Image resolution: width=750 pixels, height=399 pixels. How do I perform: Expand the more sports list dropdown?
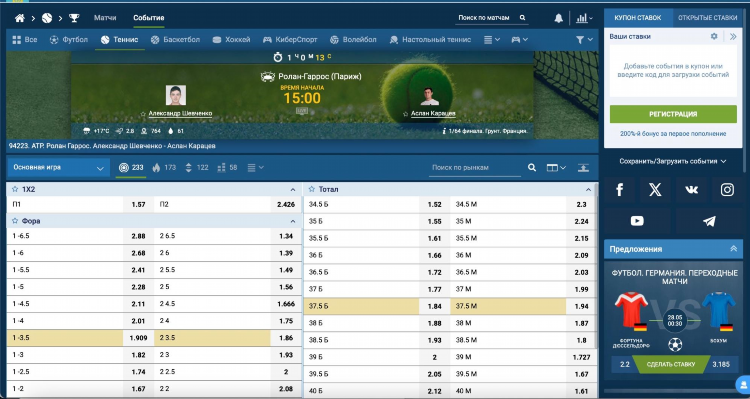492,40
